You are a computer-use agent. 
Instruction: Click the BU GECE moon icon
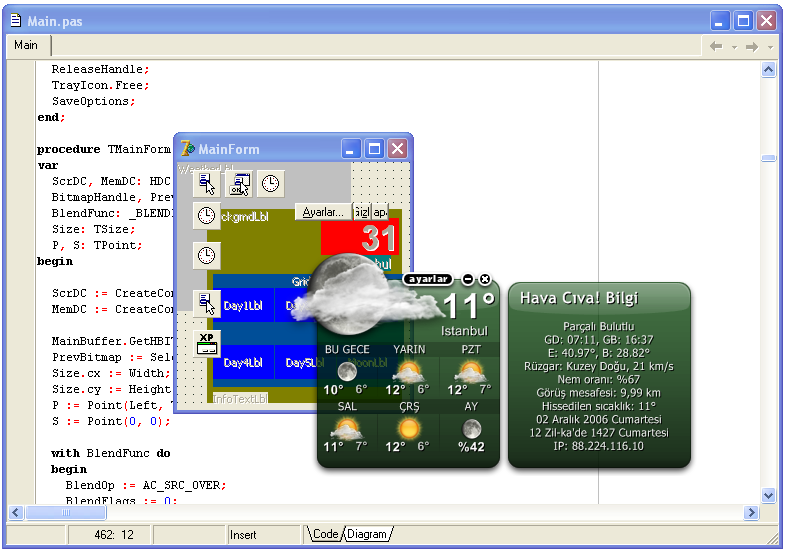click(347, 372)
